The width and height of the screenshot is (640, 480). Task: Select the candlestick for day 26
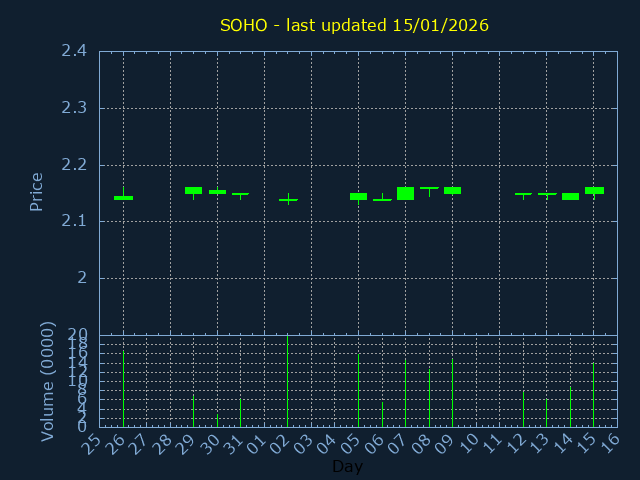[123, 198]
